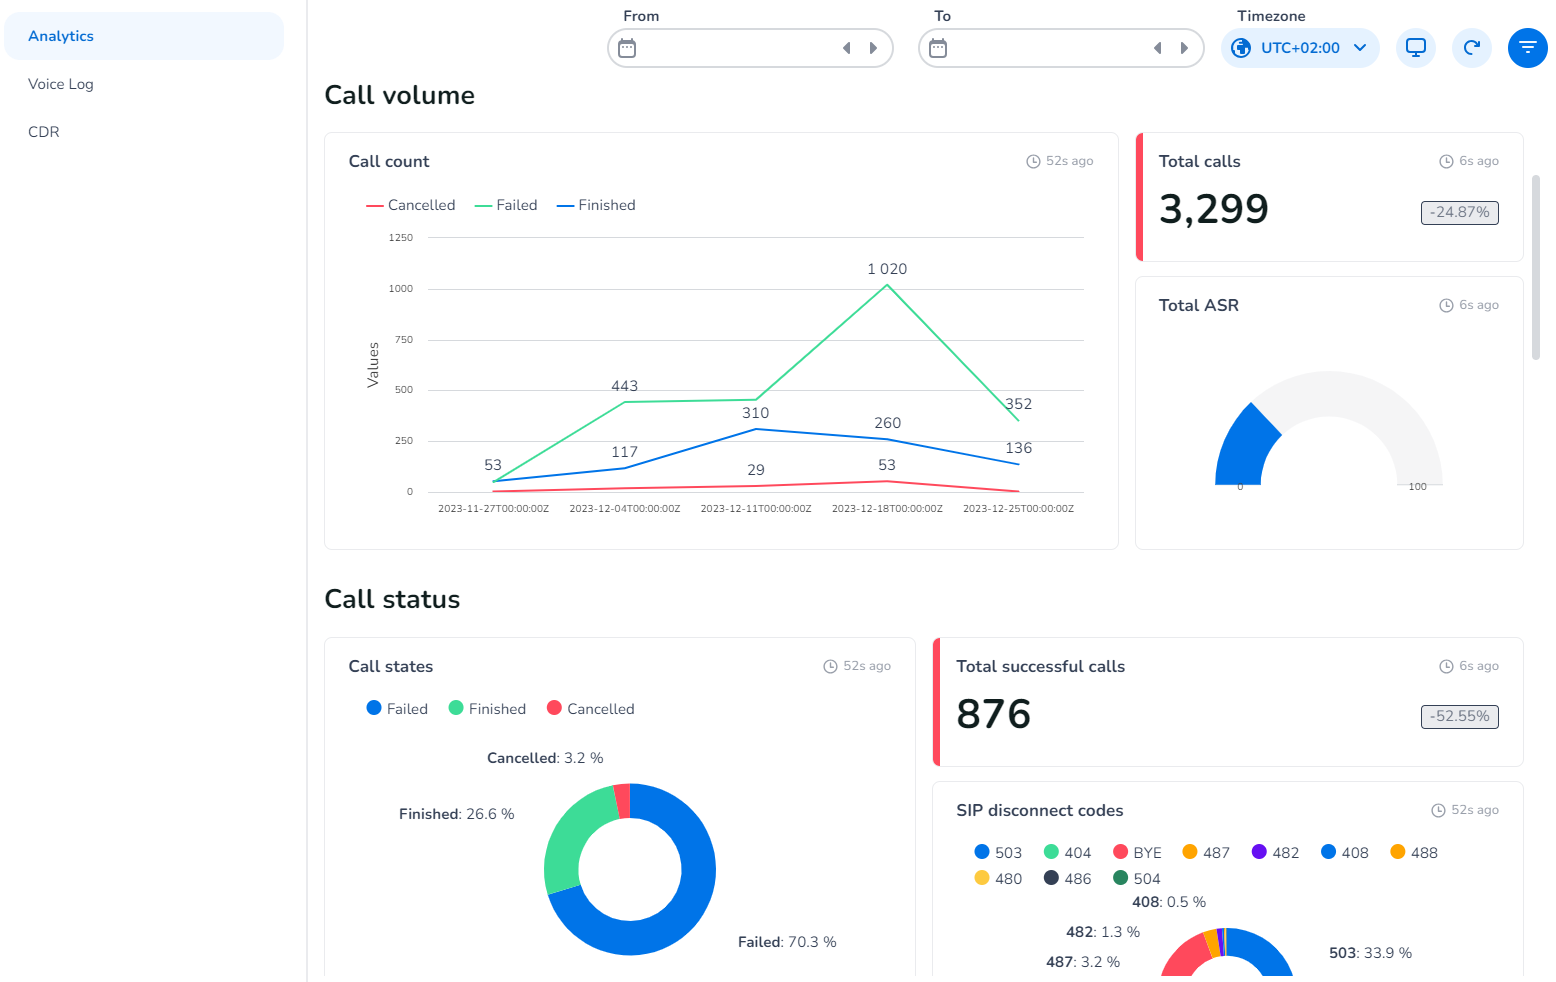Toggle the 503 code in the SIP legend
The image size is (1556, 982).
tap(998, 852)
